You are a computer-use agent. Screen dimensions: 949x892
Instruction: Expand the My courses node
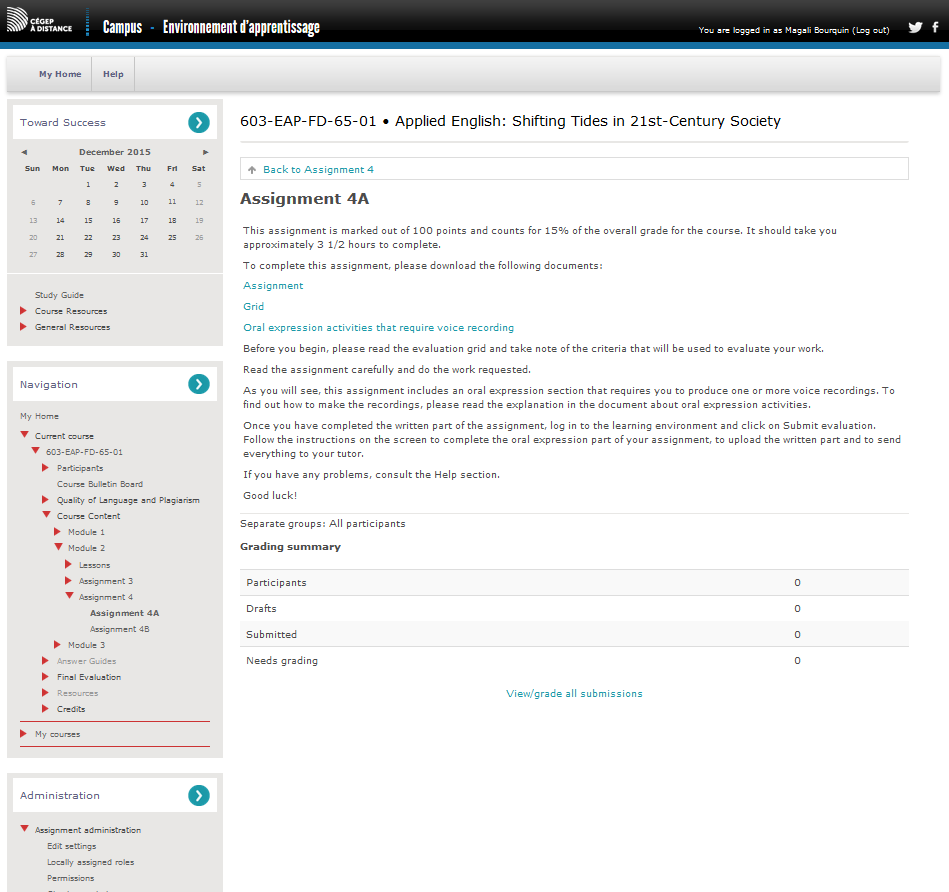pyautogui.click(x=24, y=734)
